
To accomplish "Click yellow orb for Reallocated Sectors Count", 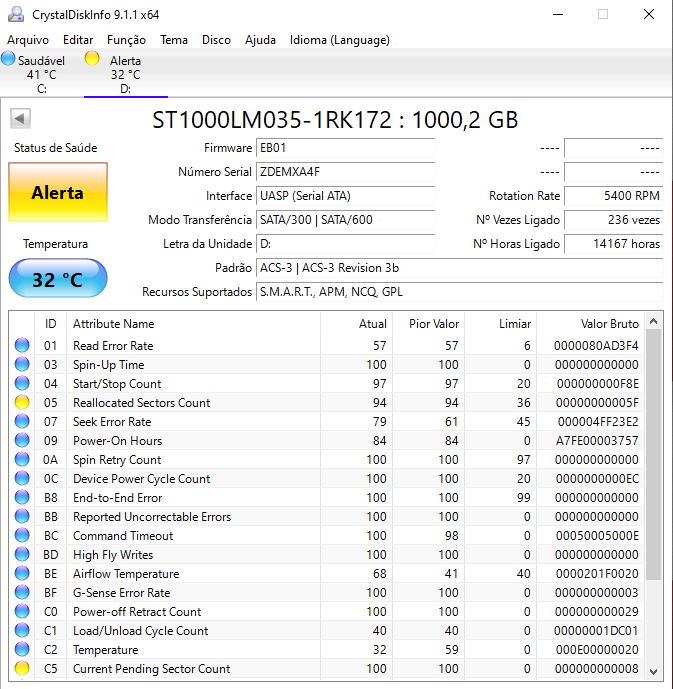I will (22, 402).
